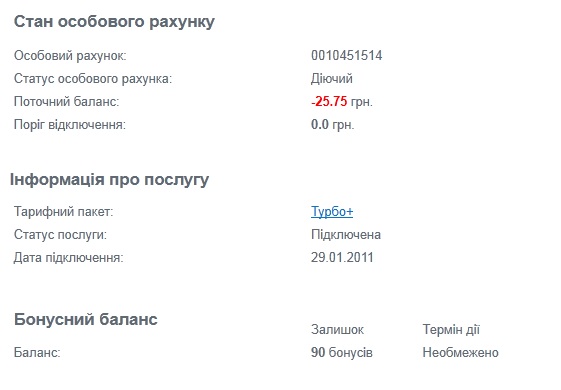The width and height of the screenshot is (561, 390).
Task: Click the account number 0010451514
Action: tap(346, 55)
